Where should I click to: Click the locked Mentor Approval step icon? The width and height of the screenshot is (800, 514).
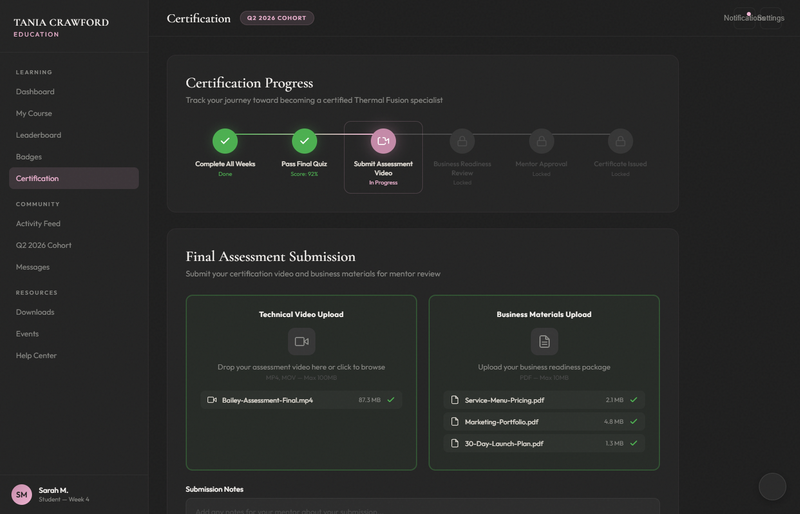[541, 141]
